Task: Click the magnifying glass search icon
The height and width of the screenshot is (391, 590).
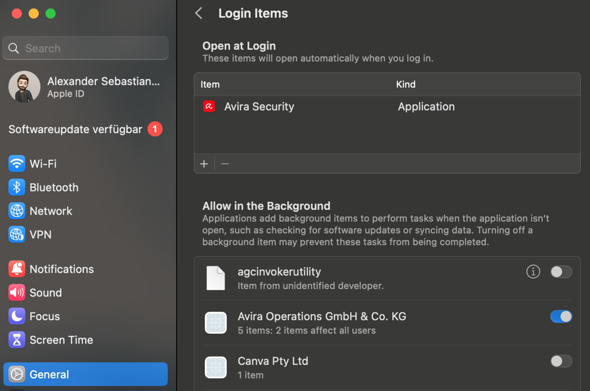Action: click(x=14, y=48)
